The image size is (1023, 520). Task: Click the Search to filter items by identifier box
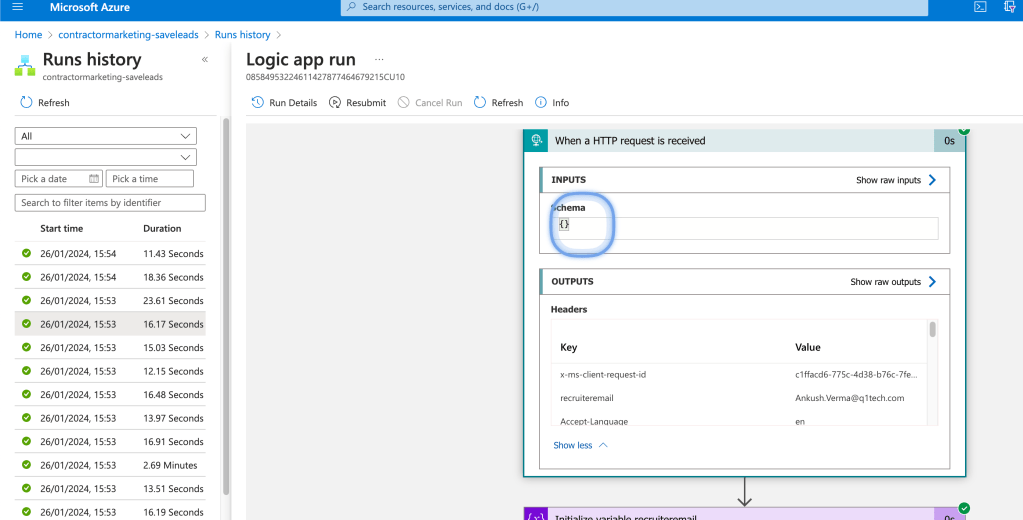click(110, 202)
